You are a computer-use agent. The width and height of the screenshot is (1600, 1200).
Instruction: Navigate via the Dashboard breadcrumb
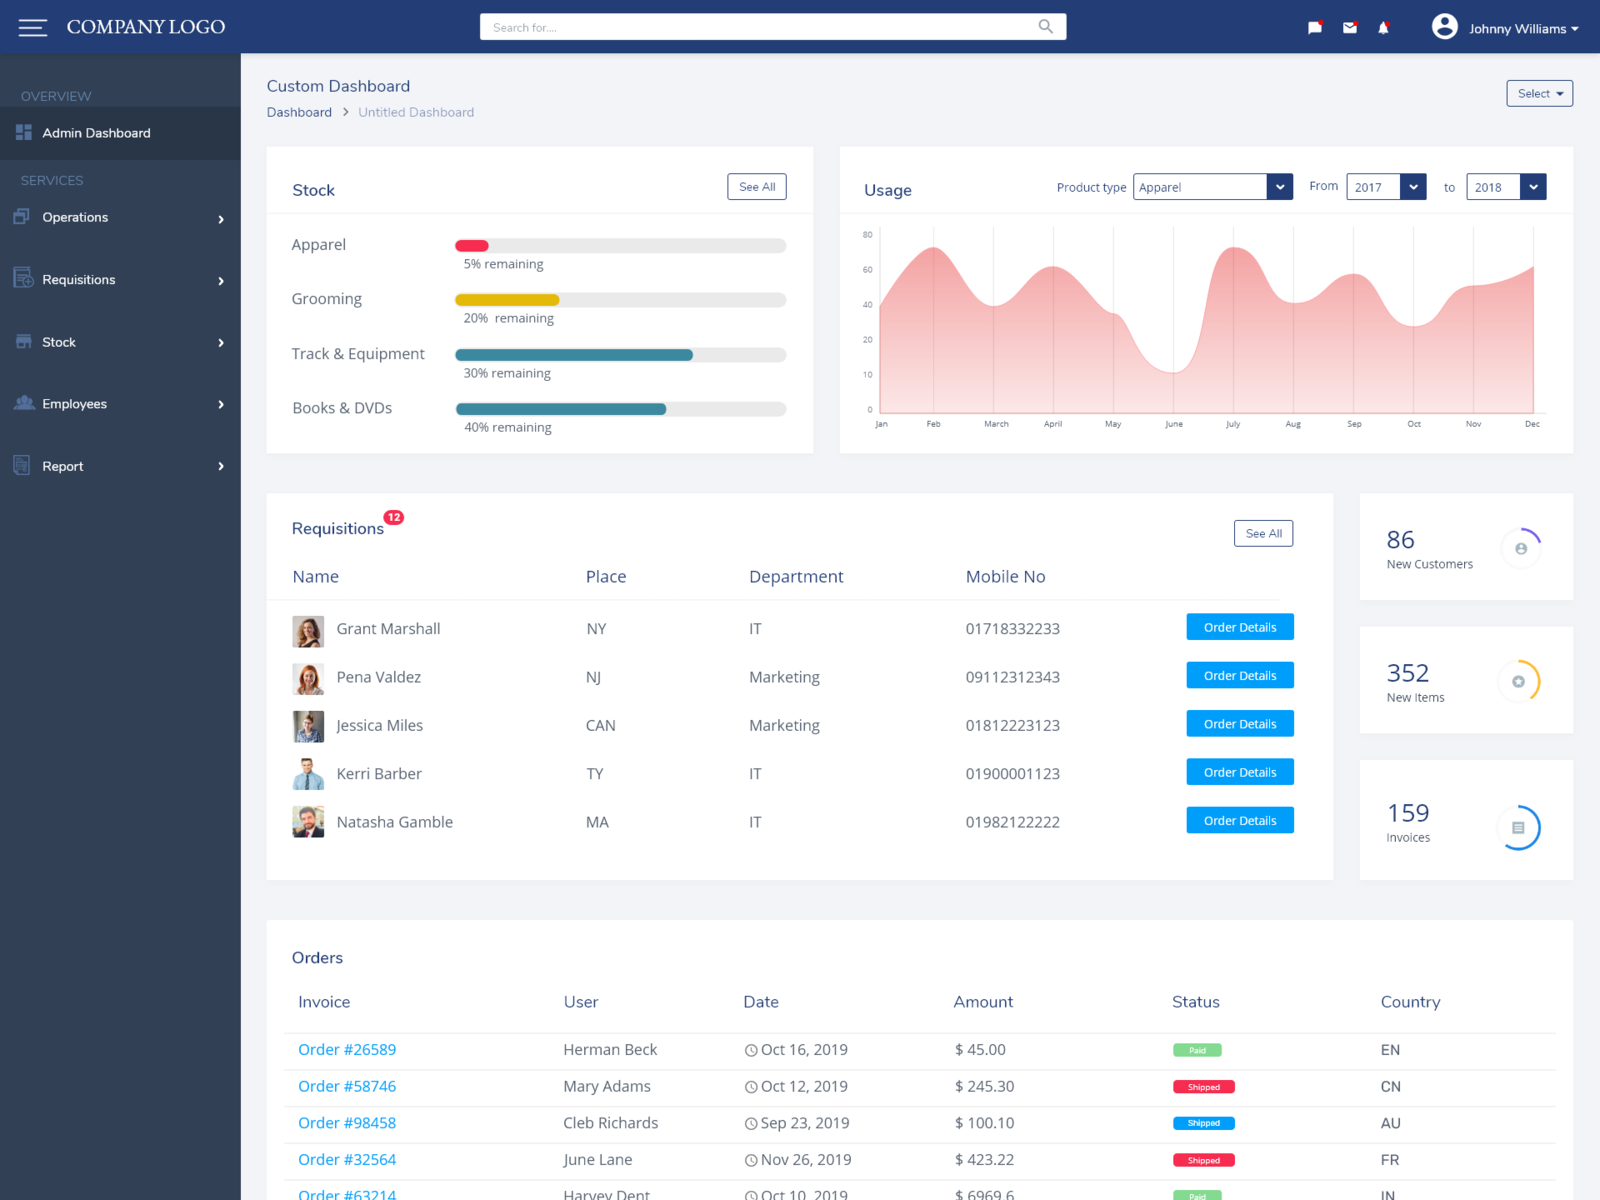[x=299, y=112]
